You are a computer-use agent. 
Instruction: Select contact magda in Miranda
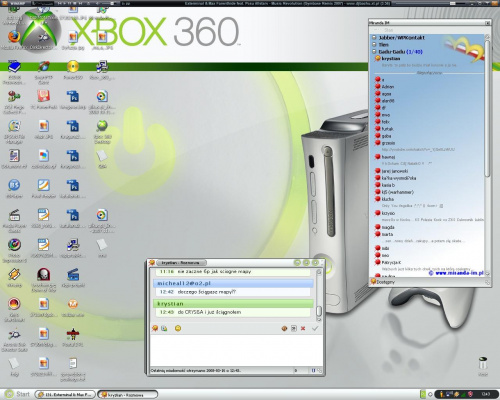(x=388, y=227)
